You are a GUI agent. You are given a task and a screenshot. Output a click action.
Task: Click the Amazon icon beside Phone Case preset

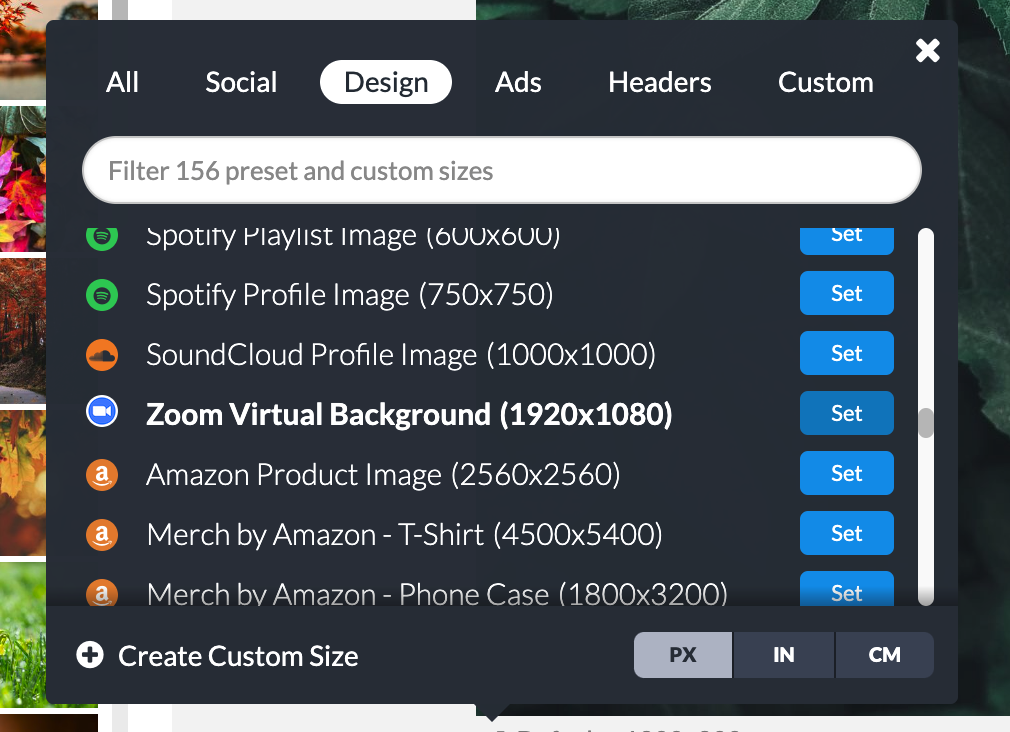pyautogui.click(x=102, y=593)
